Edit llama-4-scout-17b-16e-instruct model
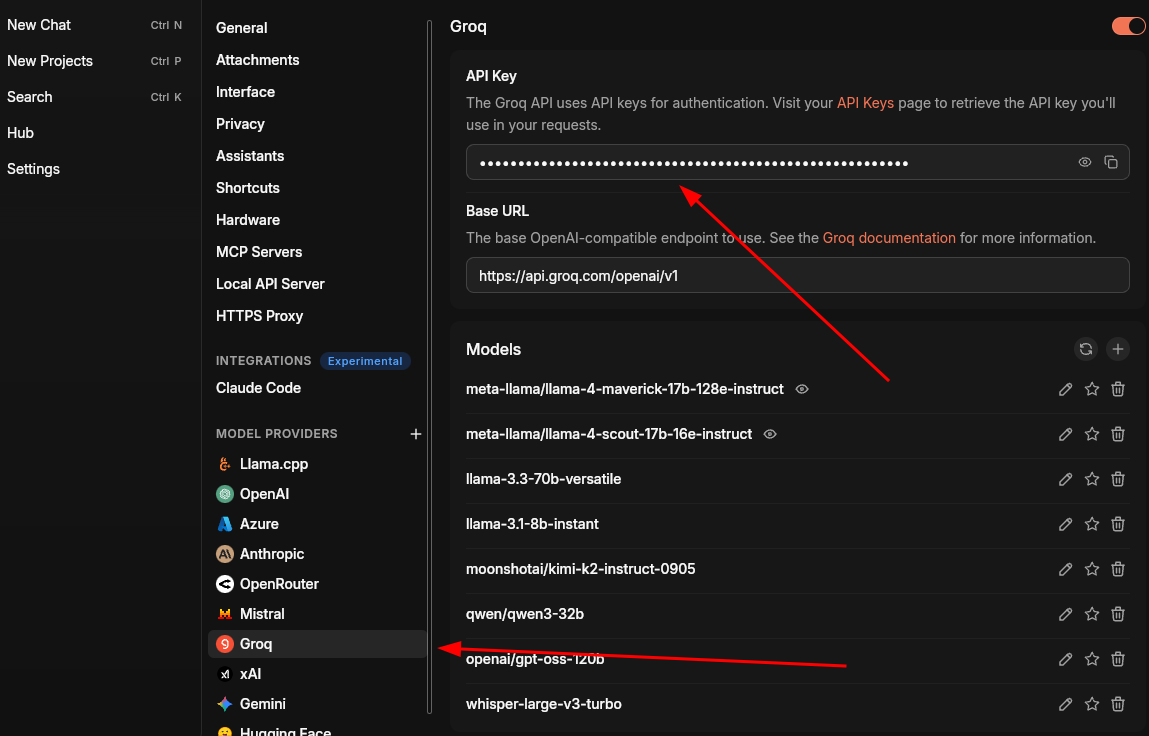Viewport: 1149px width, 736px height. [x=1065, y=434]
